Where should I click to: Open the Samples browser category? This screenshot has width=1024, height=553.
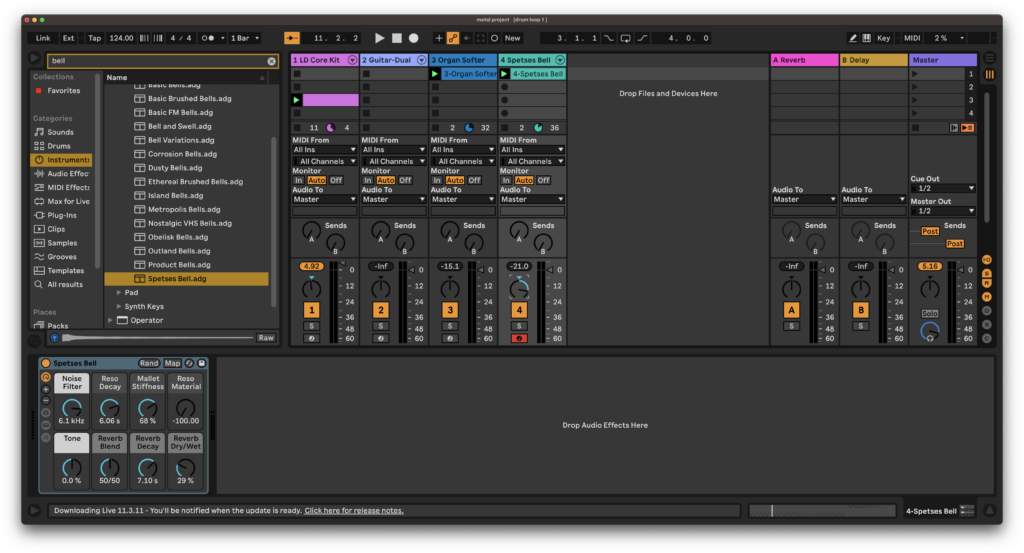click(62, 243)
